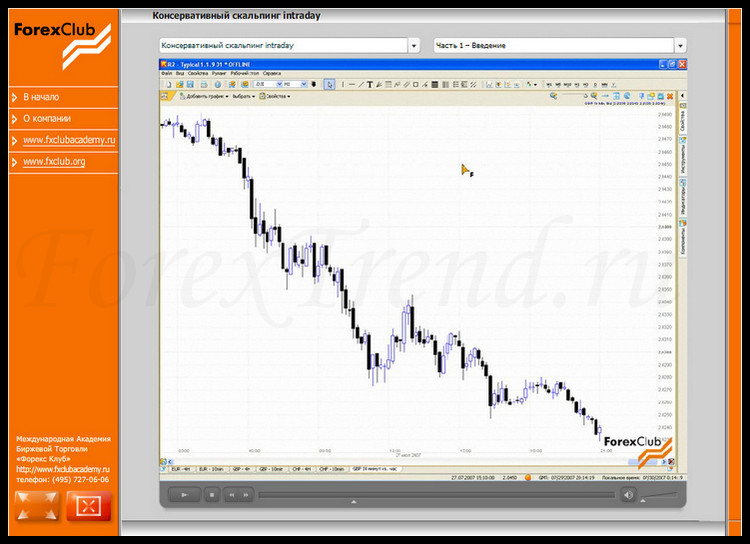The image size is (750, 544).
Task: Click the player fast-forward button
Action: 246,495
